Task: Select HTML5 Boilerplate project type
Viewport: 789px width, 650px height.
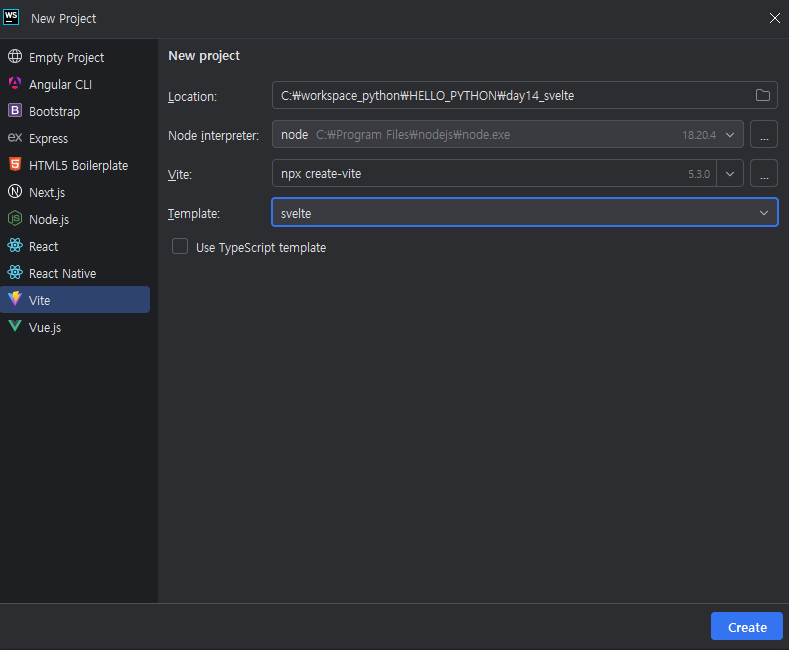Action: tap(75, 165)
